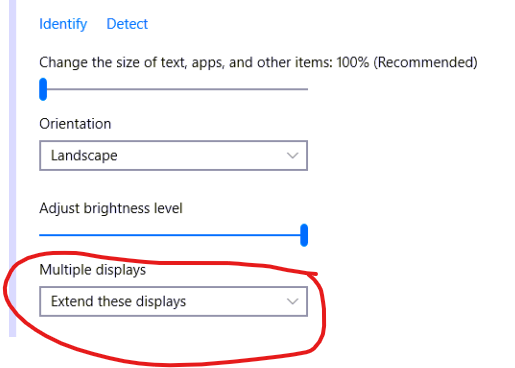
Task: Click the 100% (Recommended) text
Action: point(407,62)
